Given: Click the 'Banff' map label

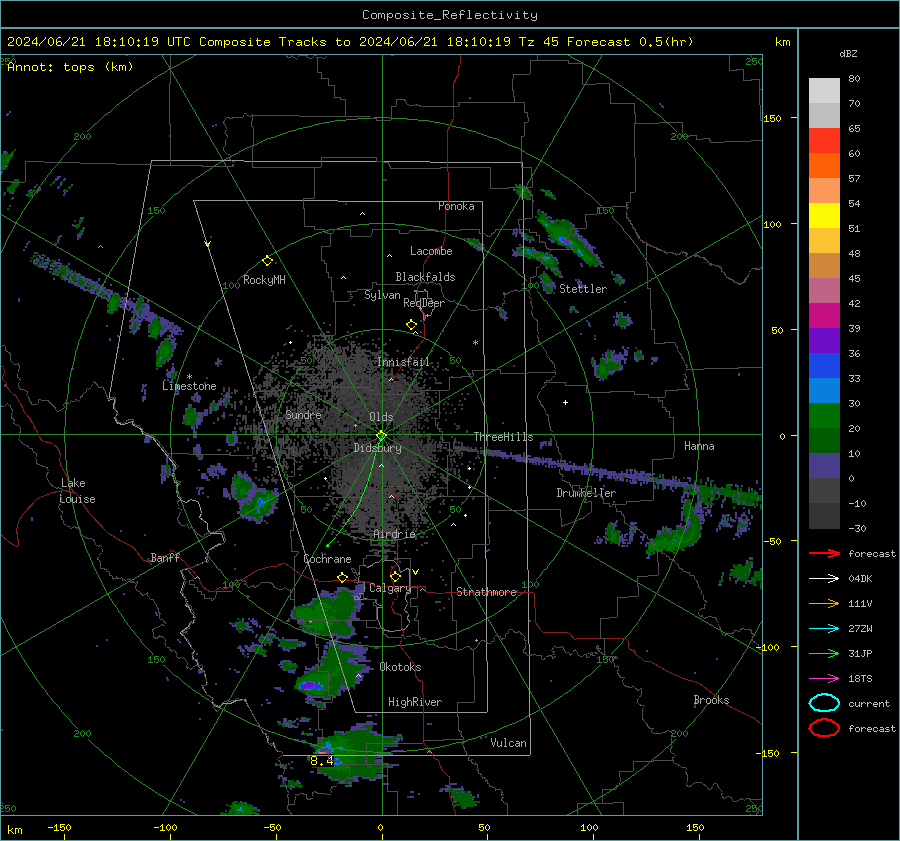Looking at the screenshot, I should 165,557.
